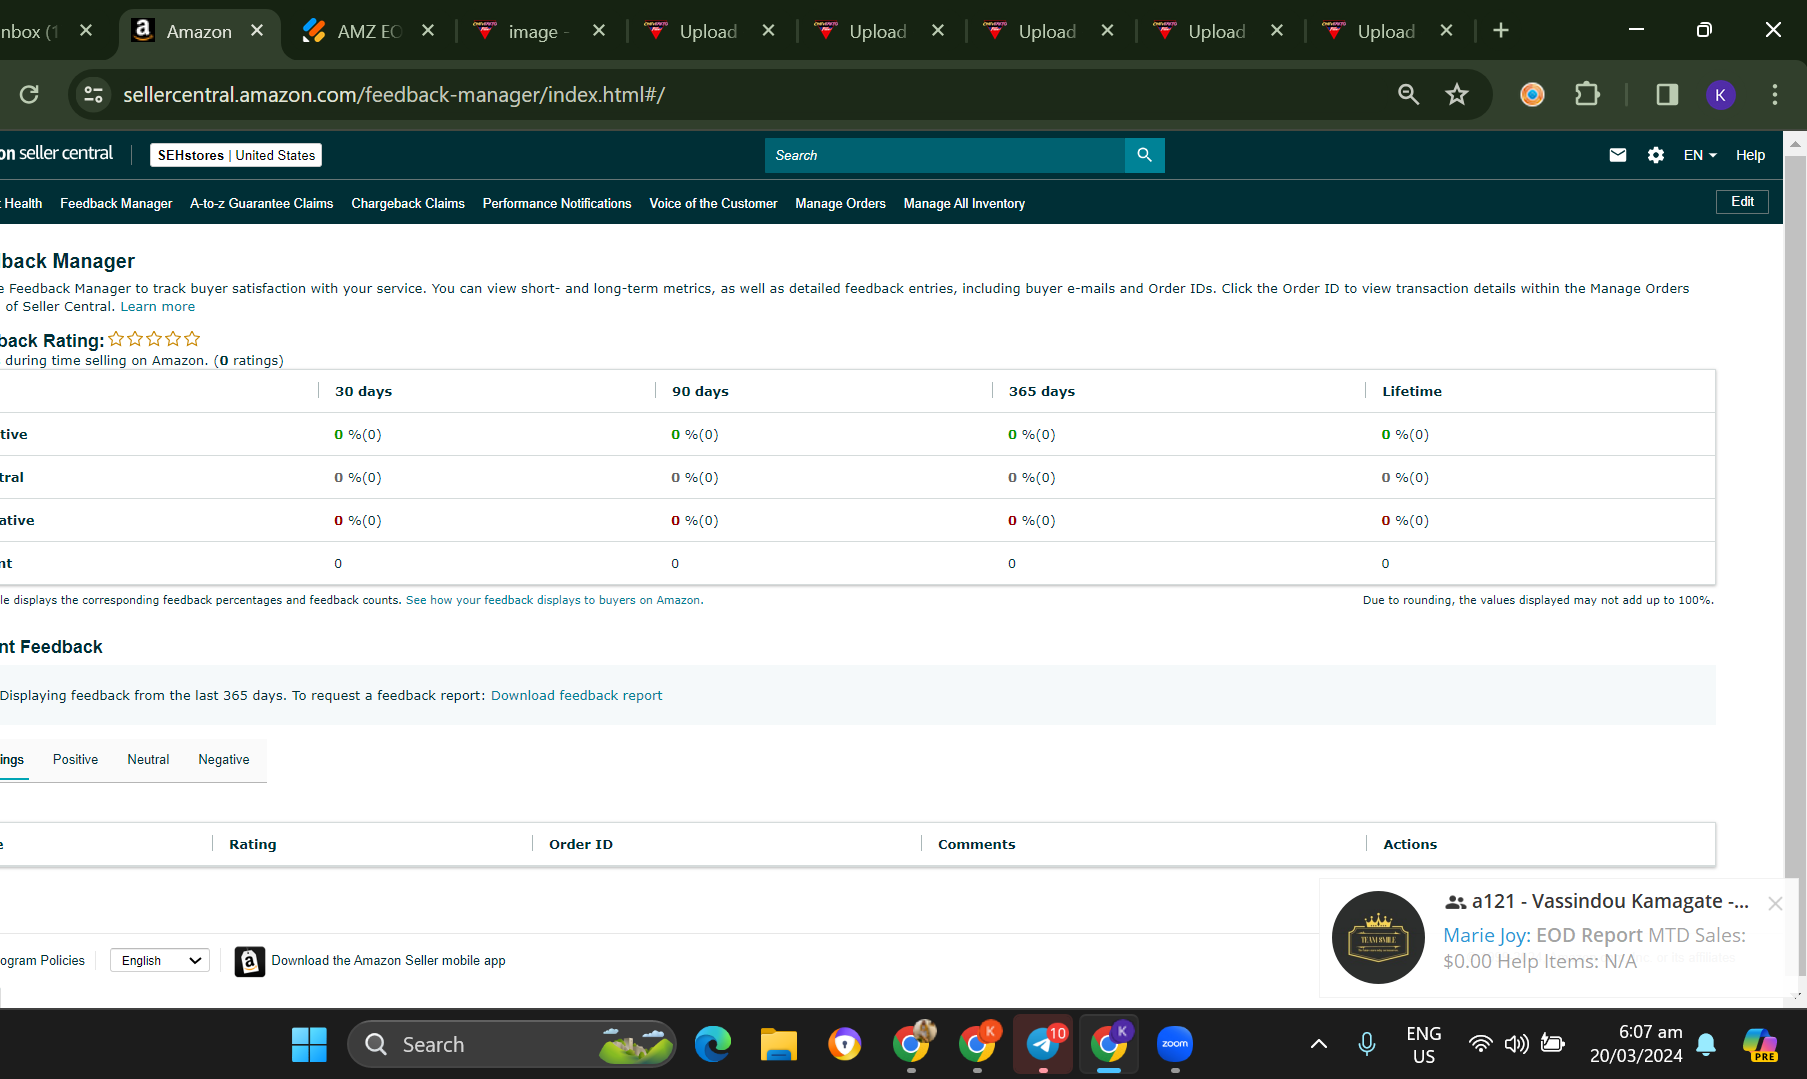
Task: Switch to the AMZ EC browser tab
Action: (x=368, y=31)
